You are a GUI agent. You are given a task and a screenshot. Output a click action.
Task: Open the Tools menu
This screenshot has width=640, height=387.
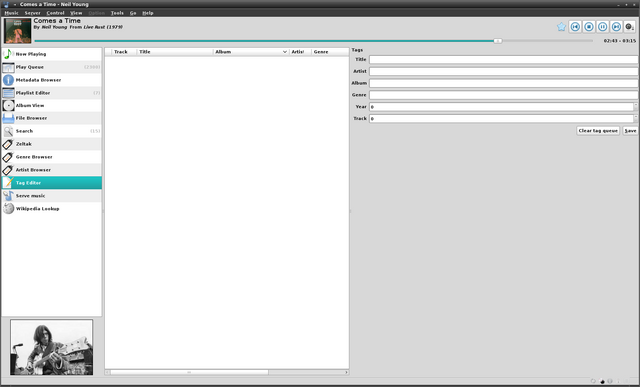(117, 13)
